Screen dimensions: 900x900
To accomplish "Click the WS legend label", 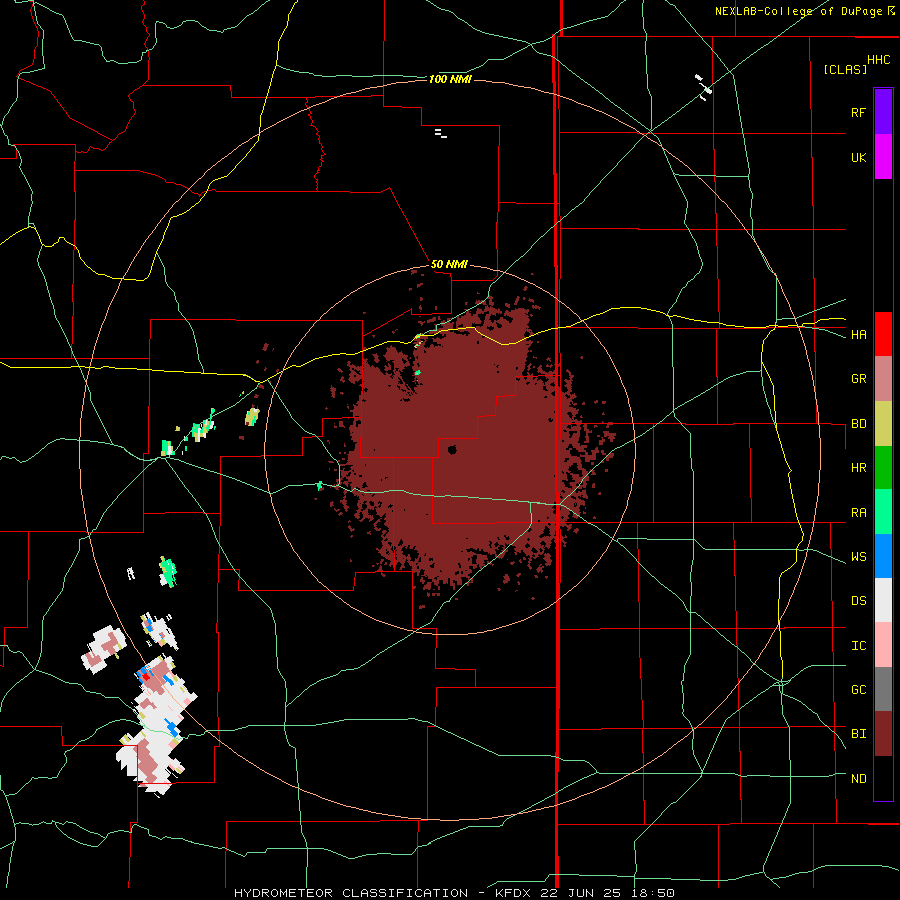I will (858, 556).
